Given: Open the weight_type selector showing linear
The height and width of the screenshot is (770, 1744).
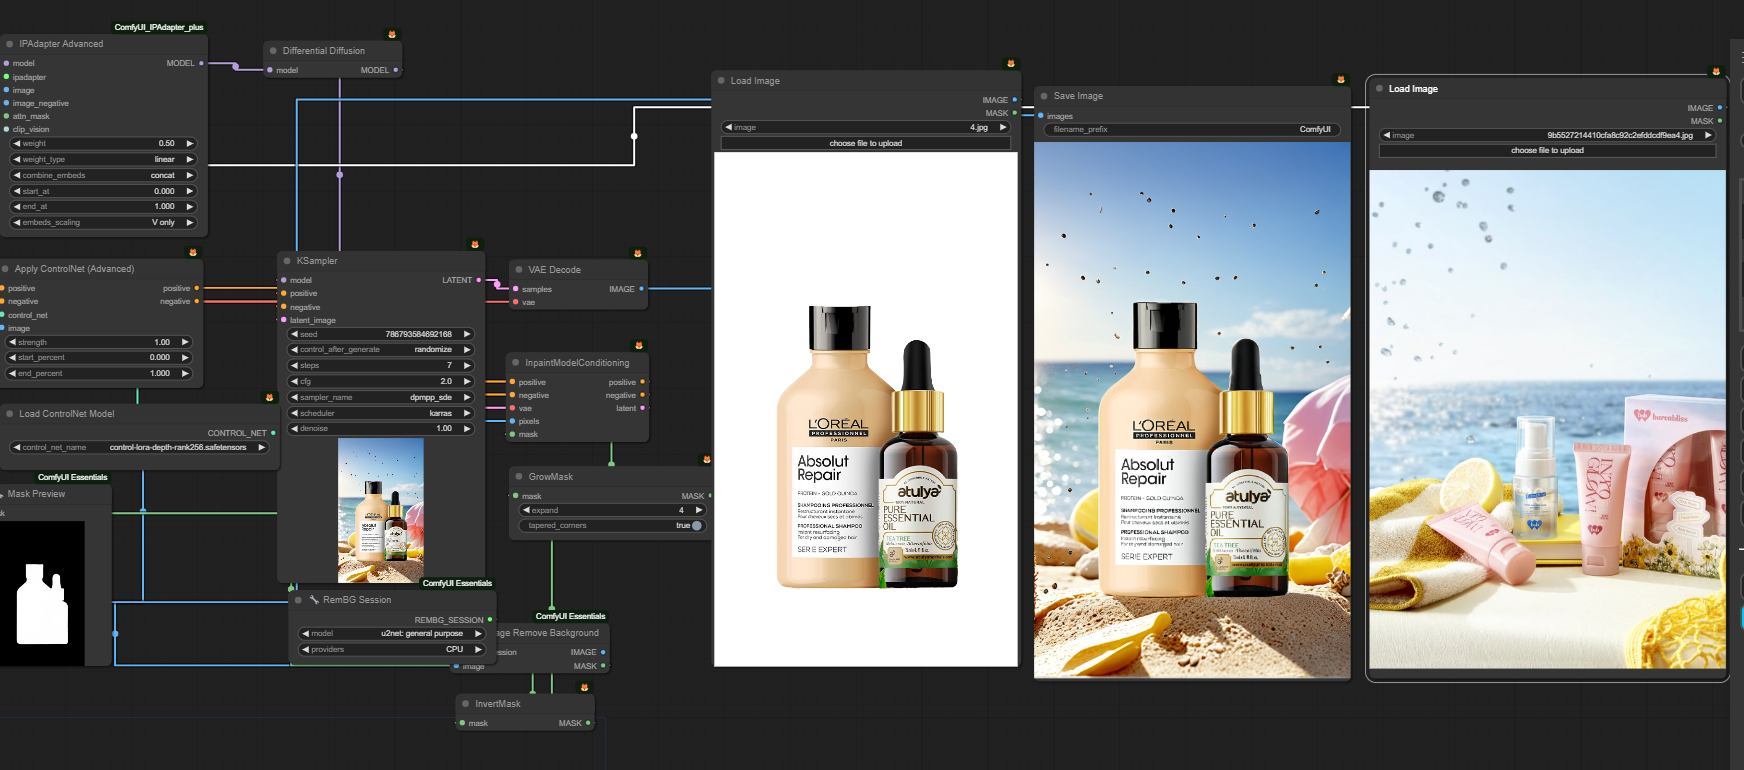Looking at the screenshot, I should [x=103, y=159].
